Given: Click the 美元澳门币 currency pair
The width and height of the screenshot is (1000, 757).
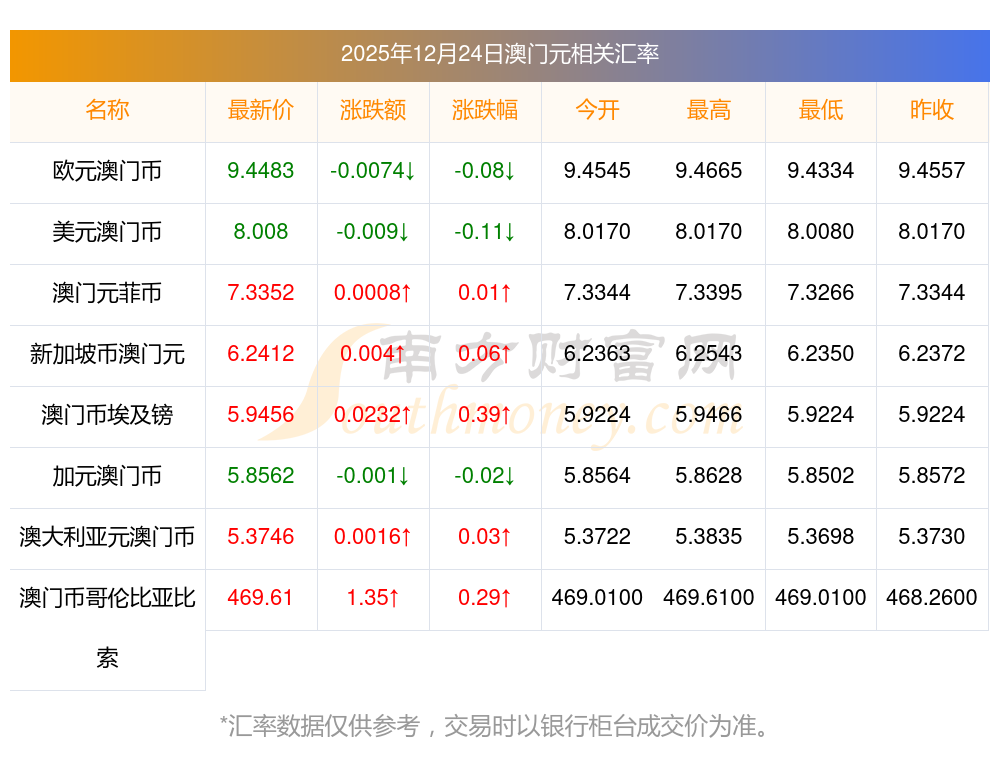Looking at the screenshot, I should click(x=107, y=232).
